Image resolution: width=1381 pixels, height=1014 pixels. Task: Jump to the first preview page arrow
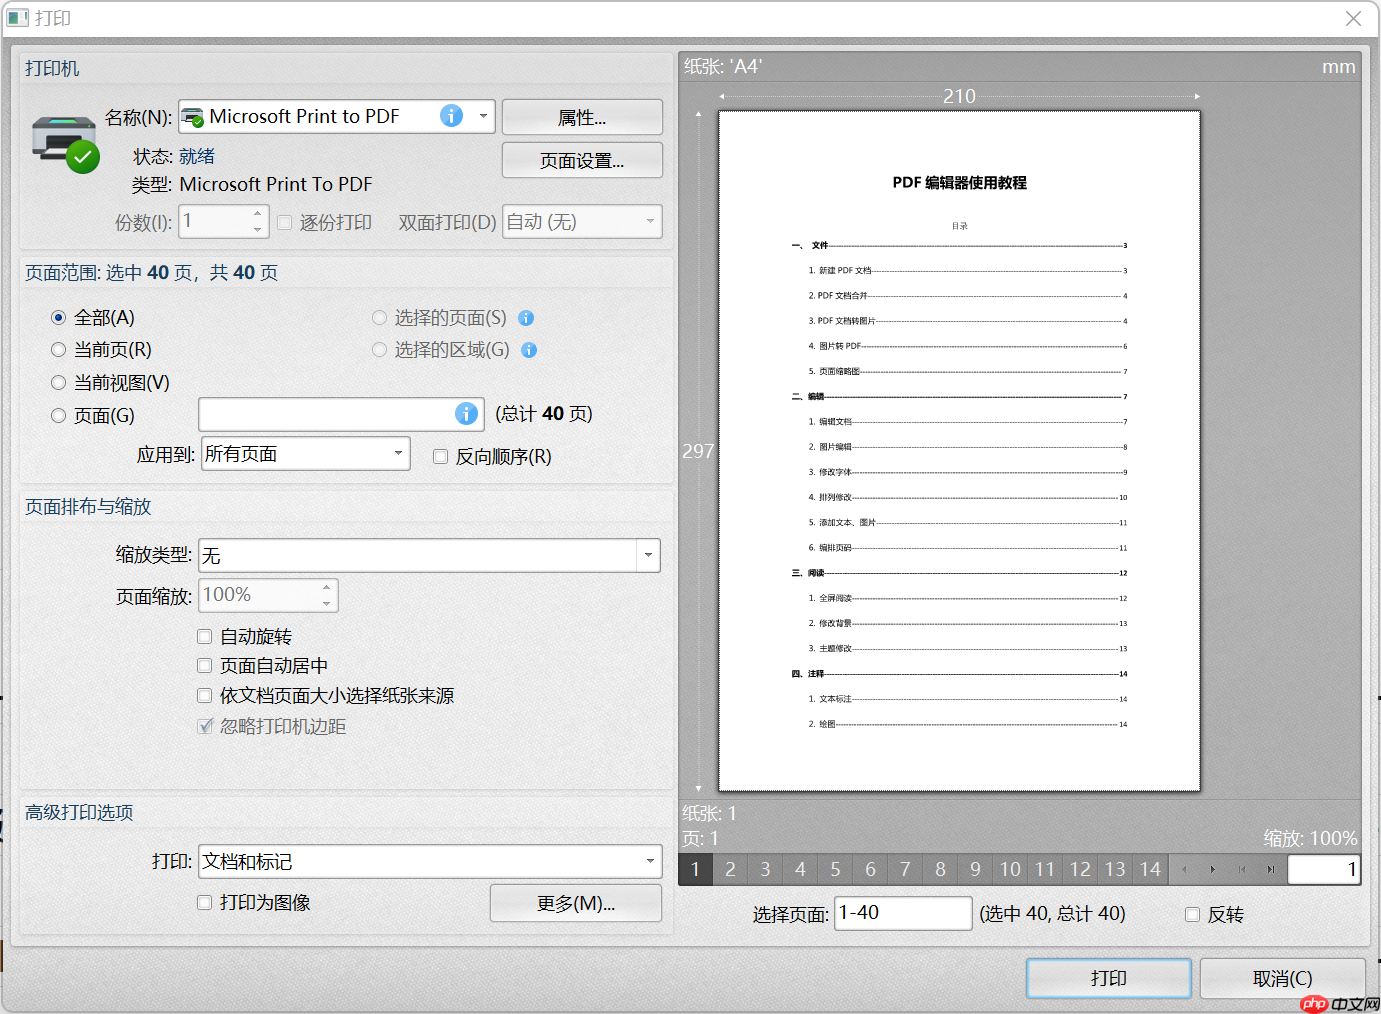1242,869
